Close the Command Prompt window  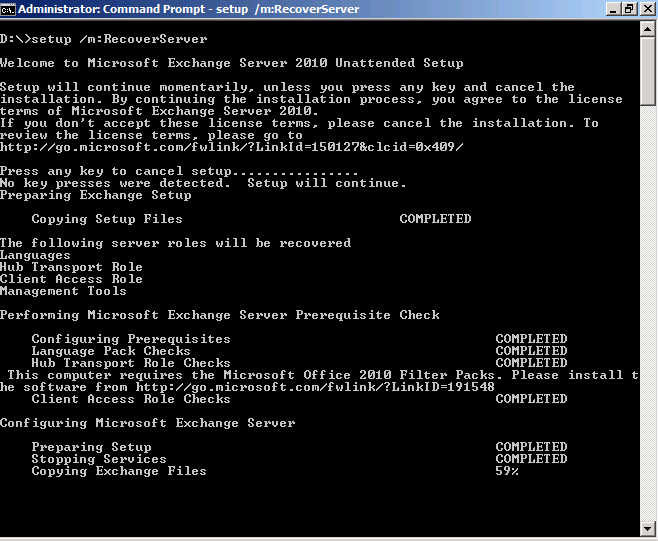(x=648, y=9)
